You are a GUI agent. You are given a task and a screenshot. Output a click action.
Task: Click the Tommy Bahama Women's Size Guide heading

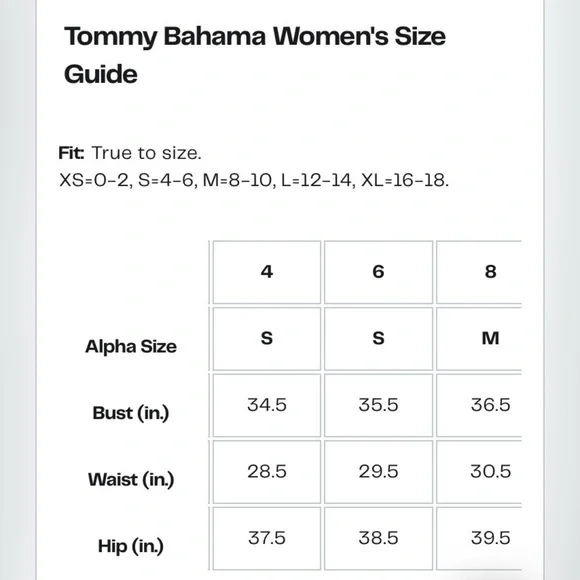[255, 55]
